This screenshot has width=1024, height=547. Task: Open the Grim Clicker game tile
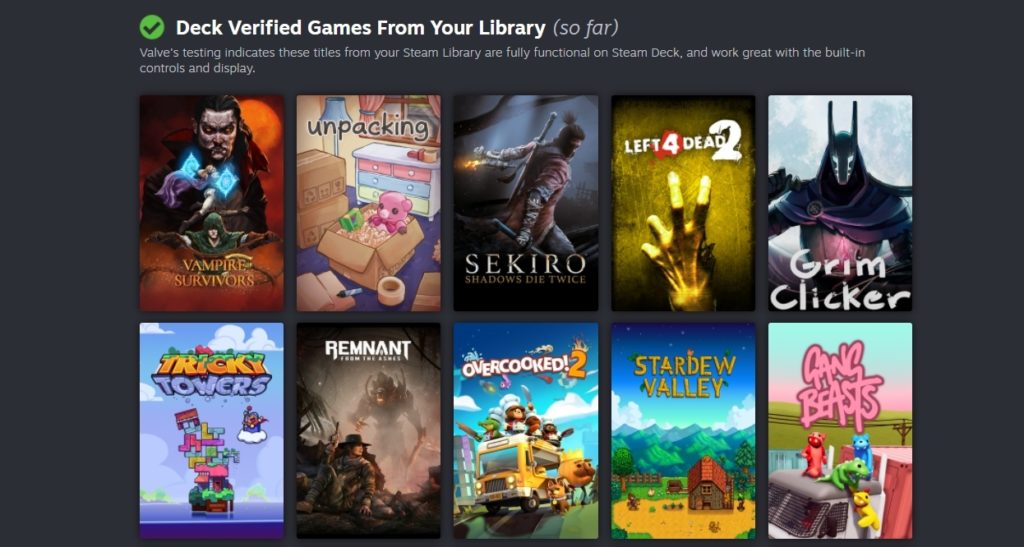840,203
